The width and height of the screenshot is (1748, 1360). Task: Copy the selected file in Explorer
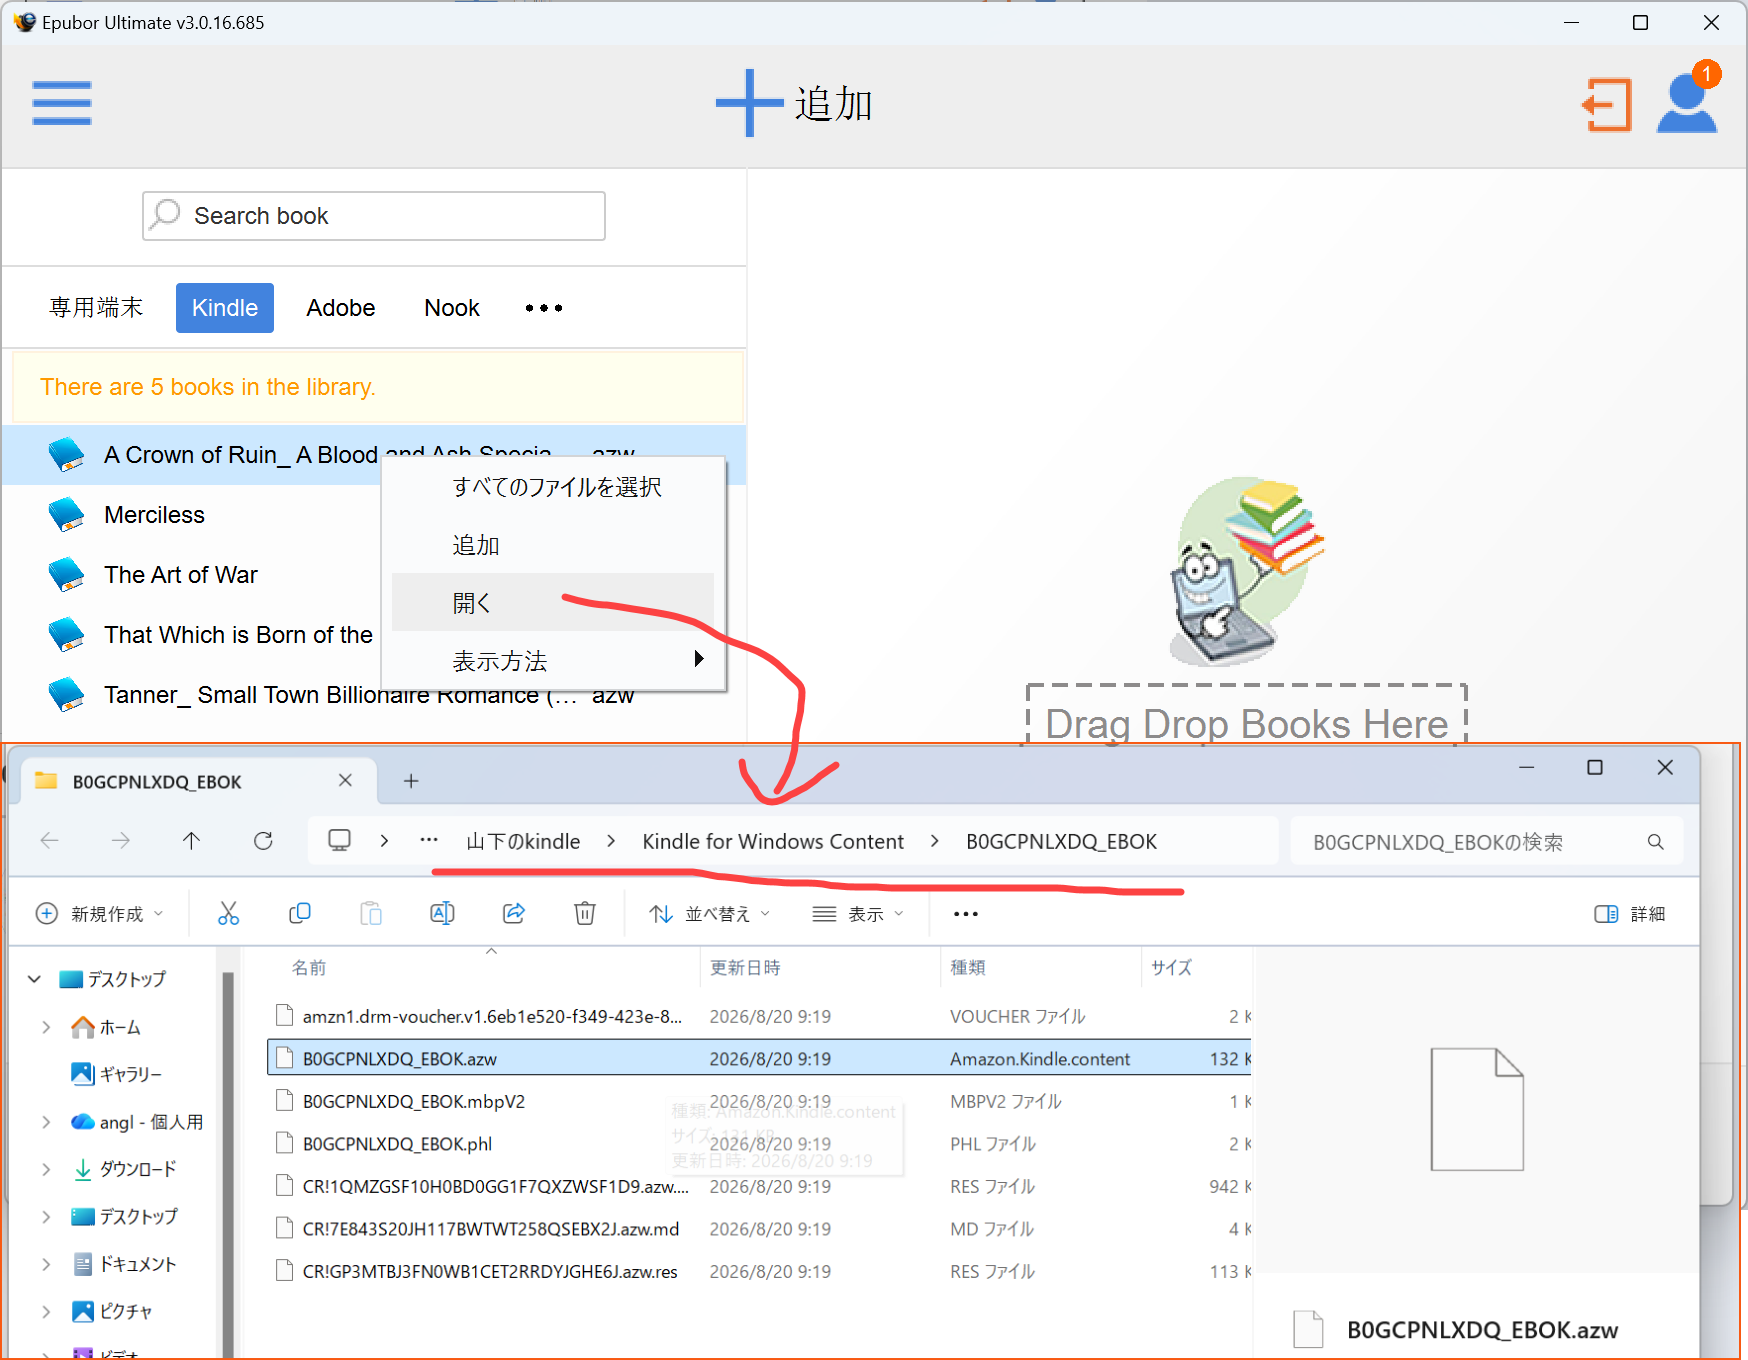[x=300, y=913]
